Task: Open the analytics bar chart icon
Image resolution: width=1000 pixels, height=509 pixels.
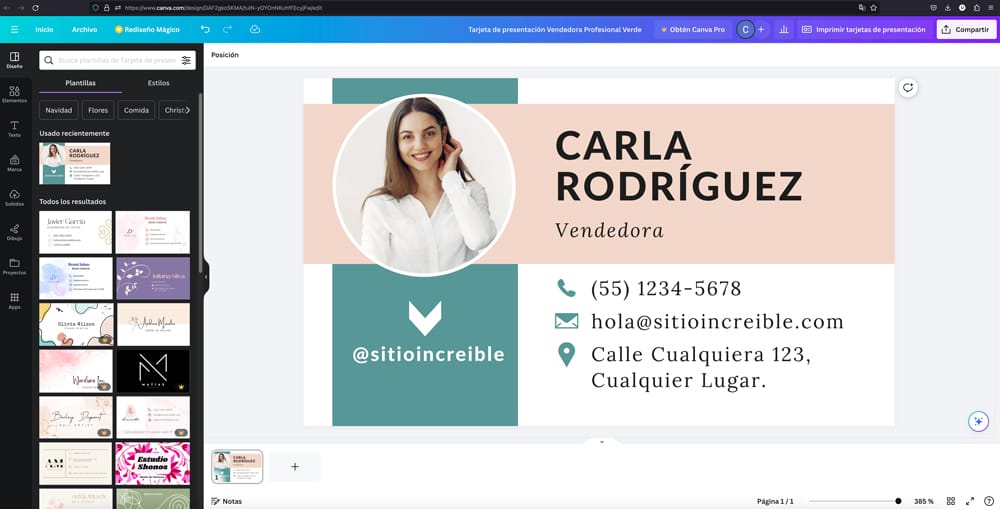Action: (783, 30)
